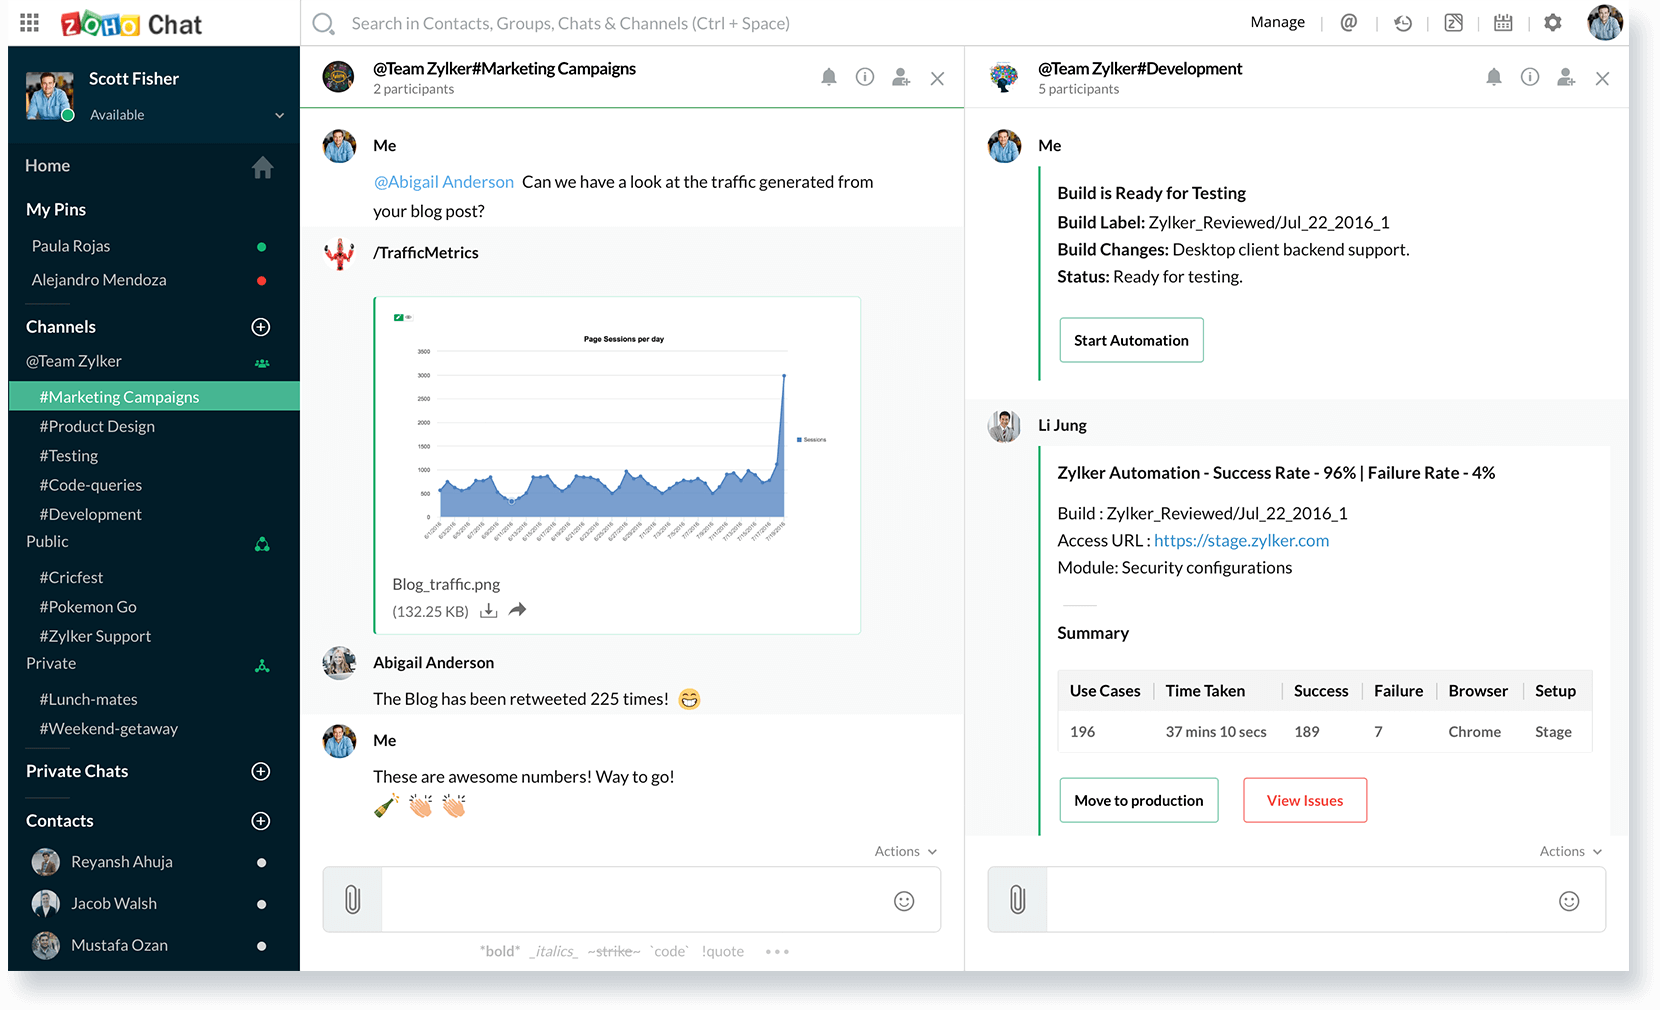1660x1010 pixels.
Task: Open chat history clock icon
Action: click(x=1402, y=23)
